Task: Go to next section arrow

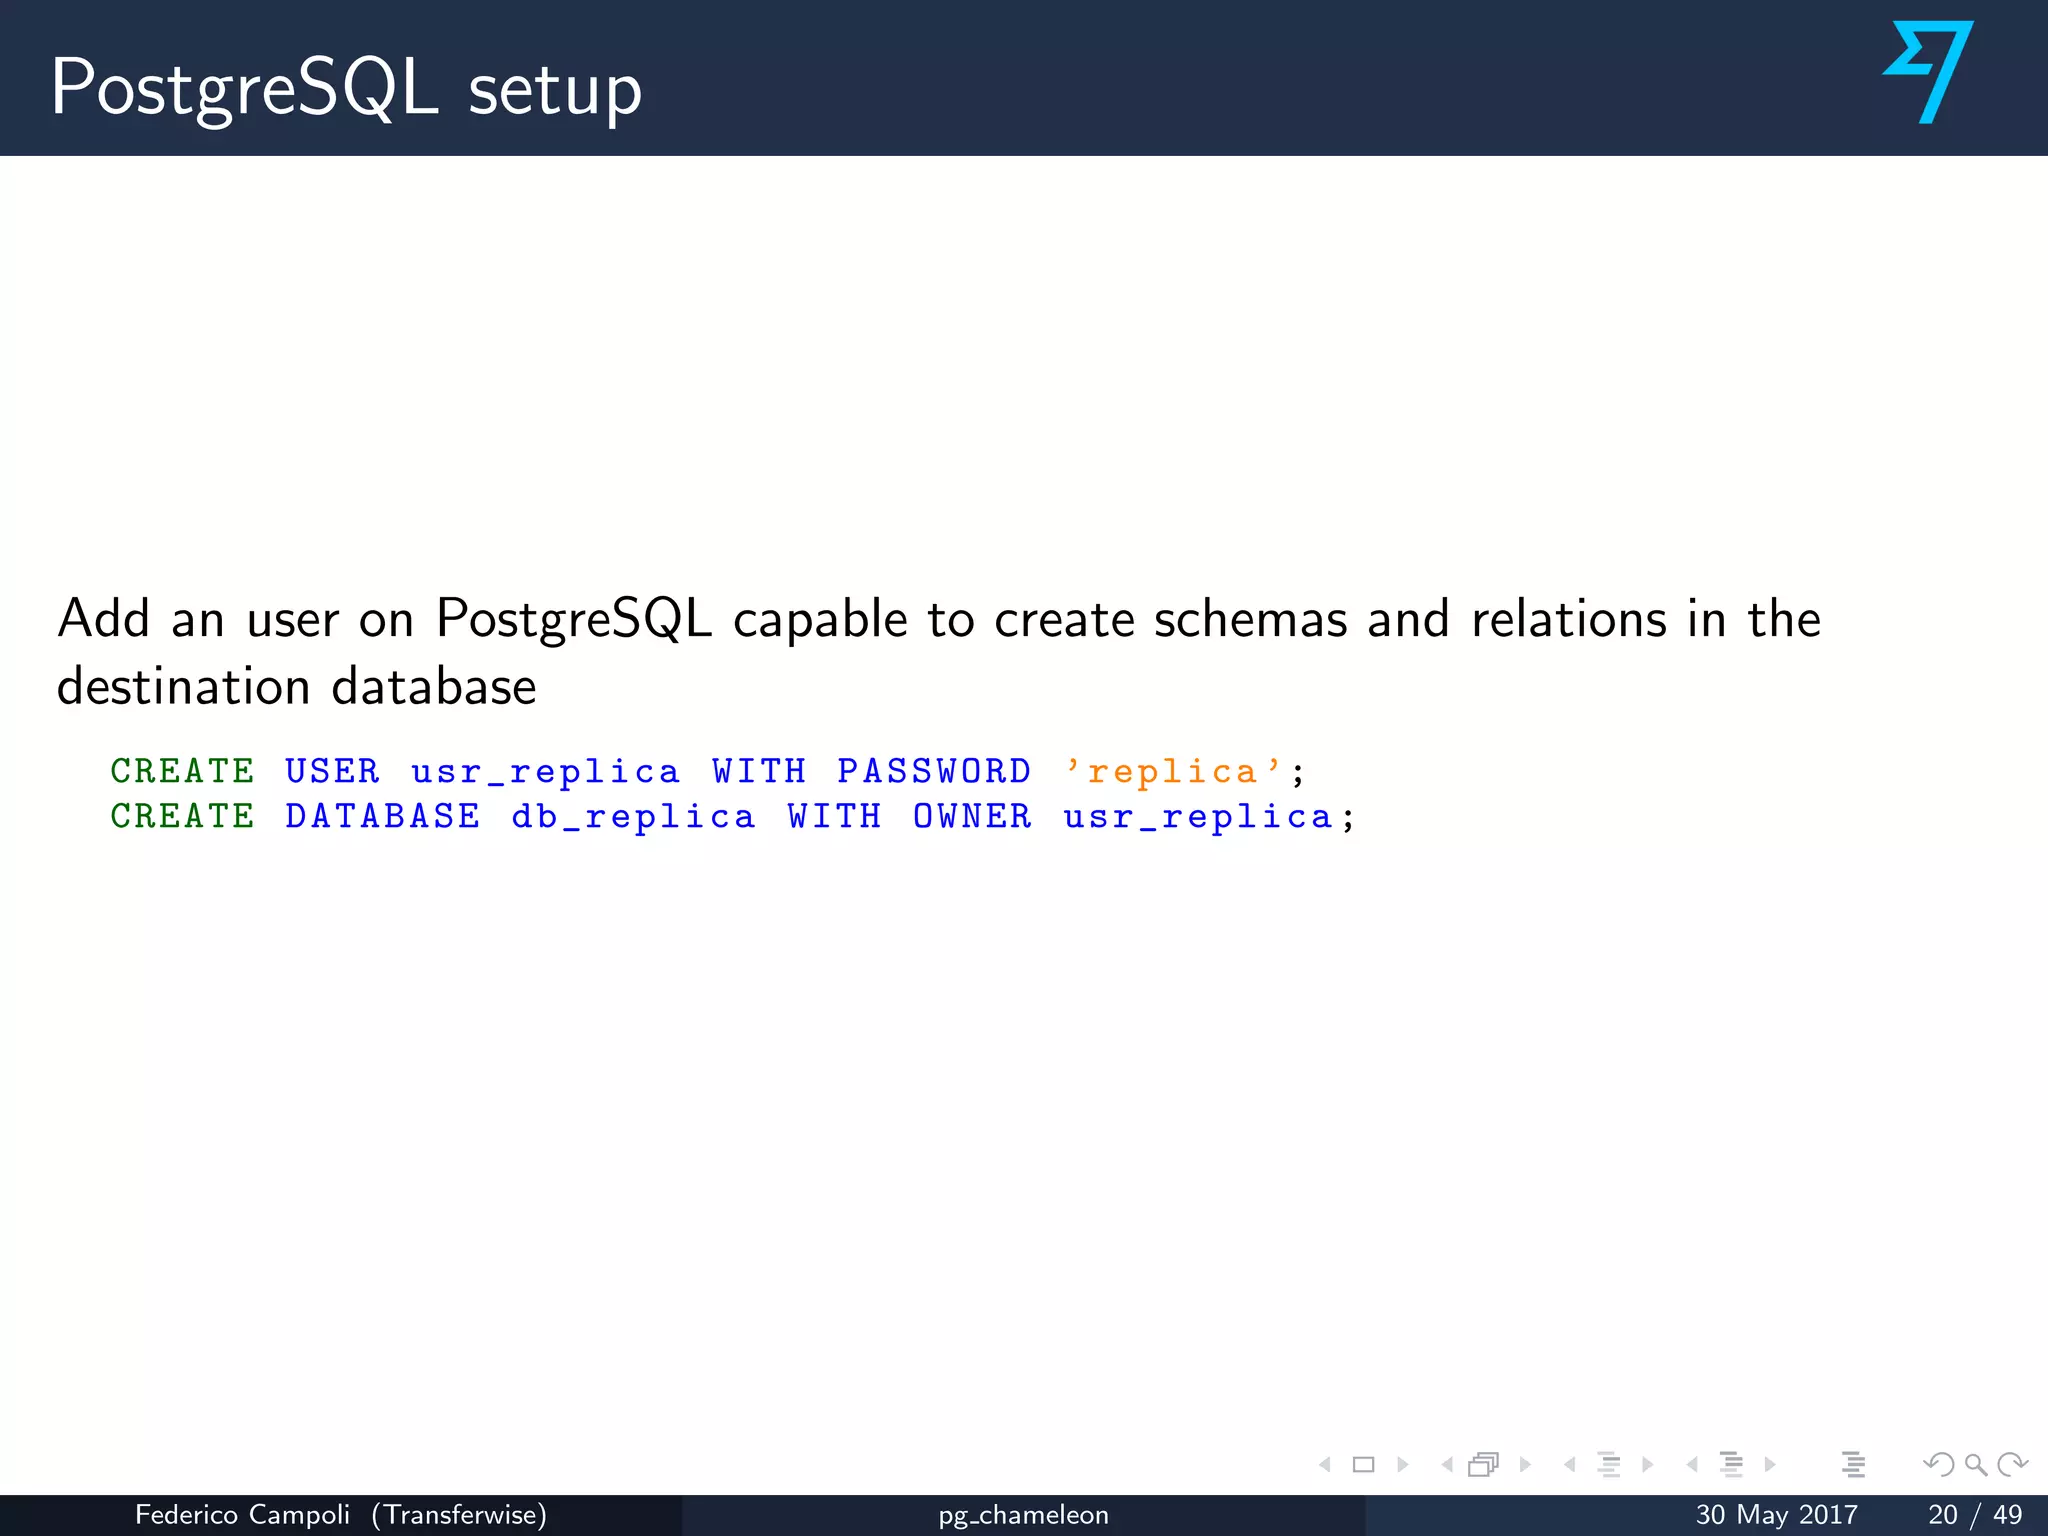Action: click(1770, 1464)
